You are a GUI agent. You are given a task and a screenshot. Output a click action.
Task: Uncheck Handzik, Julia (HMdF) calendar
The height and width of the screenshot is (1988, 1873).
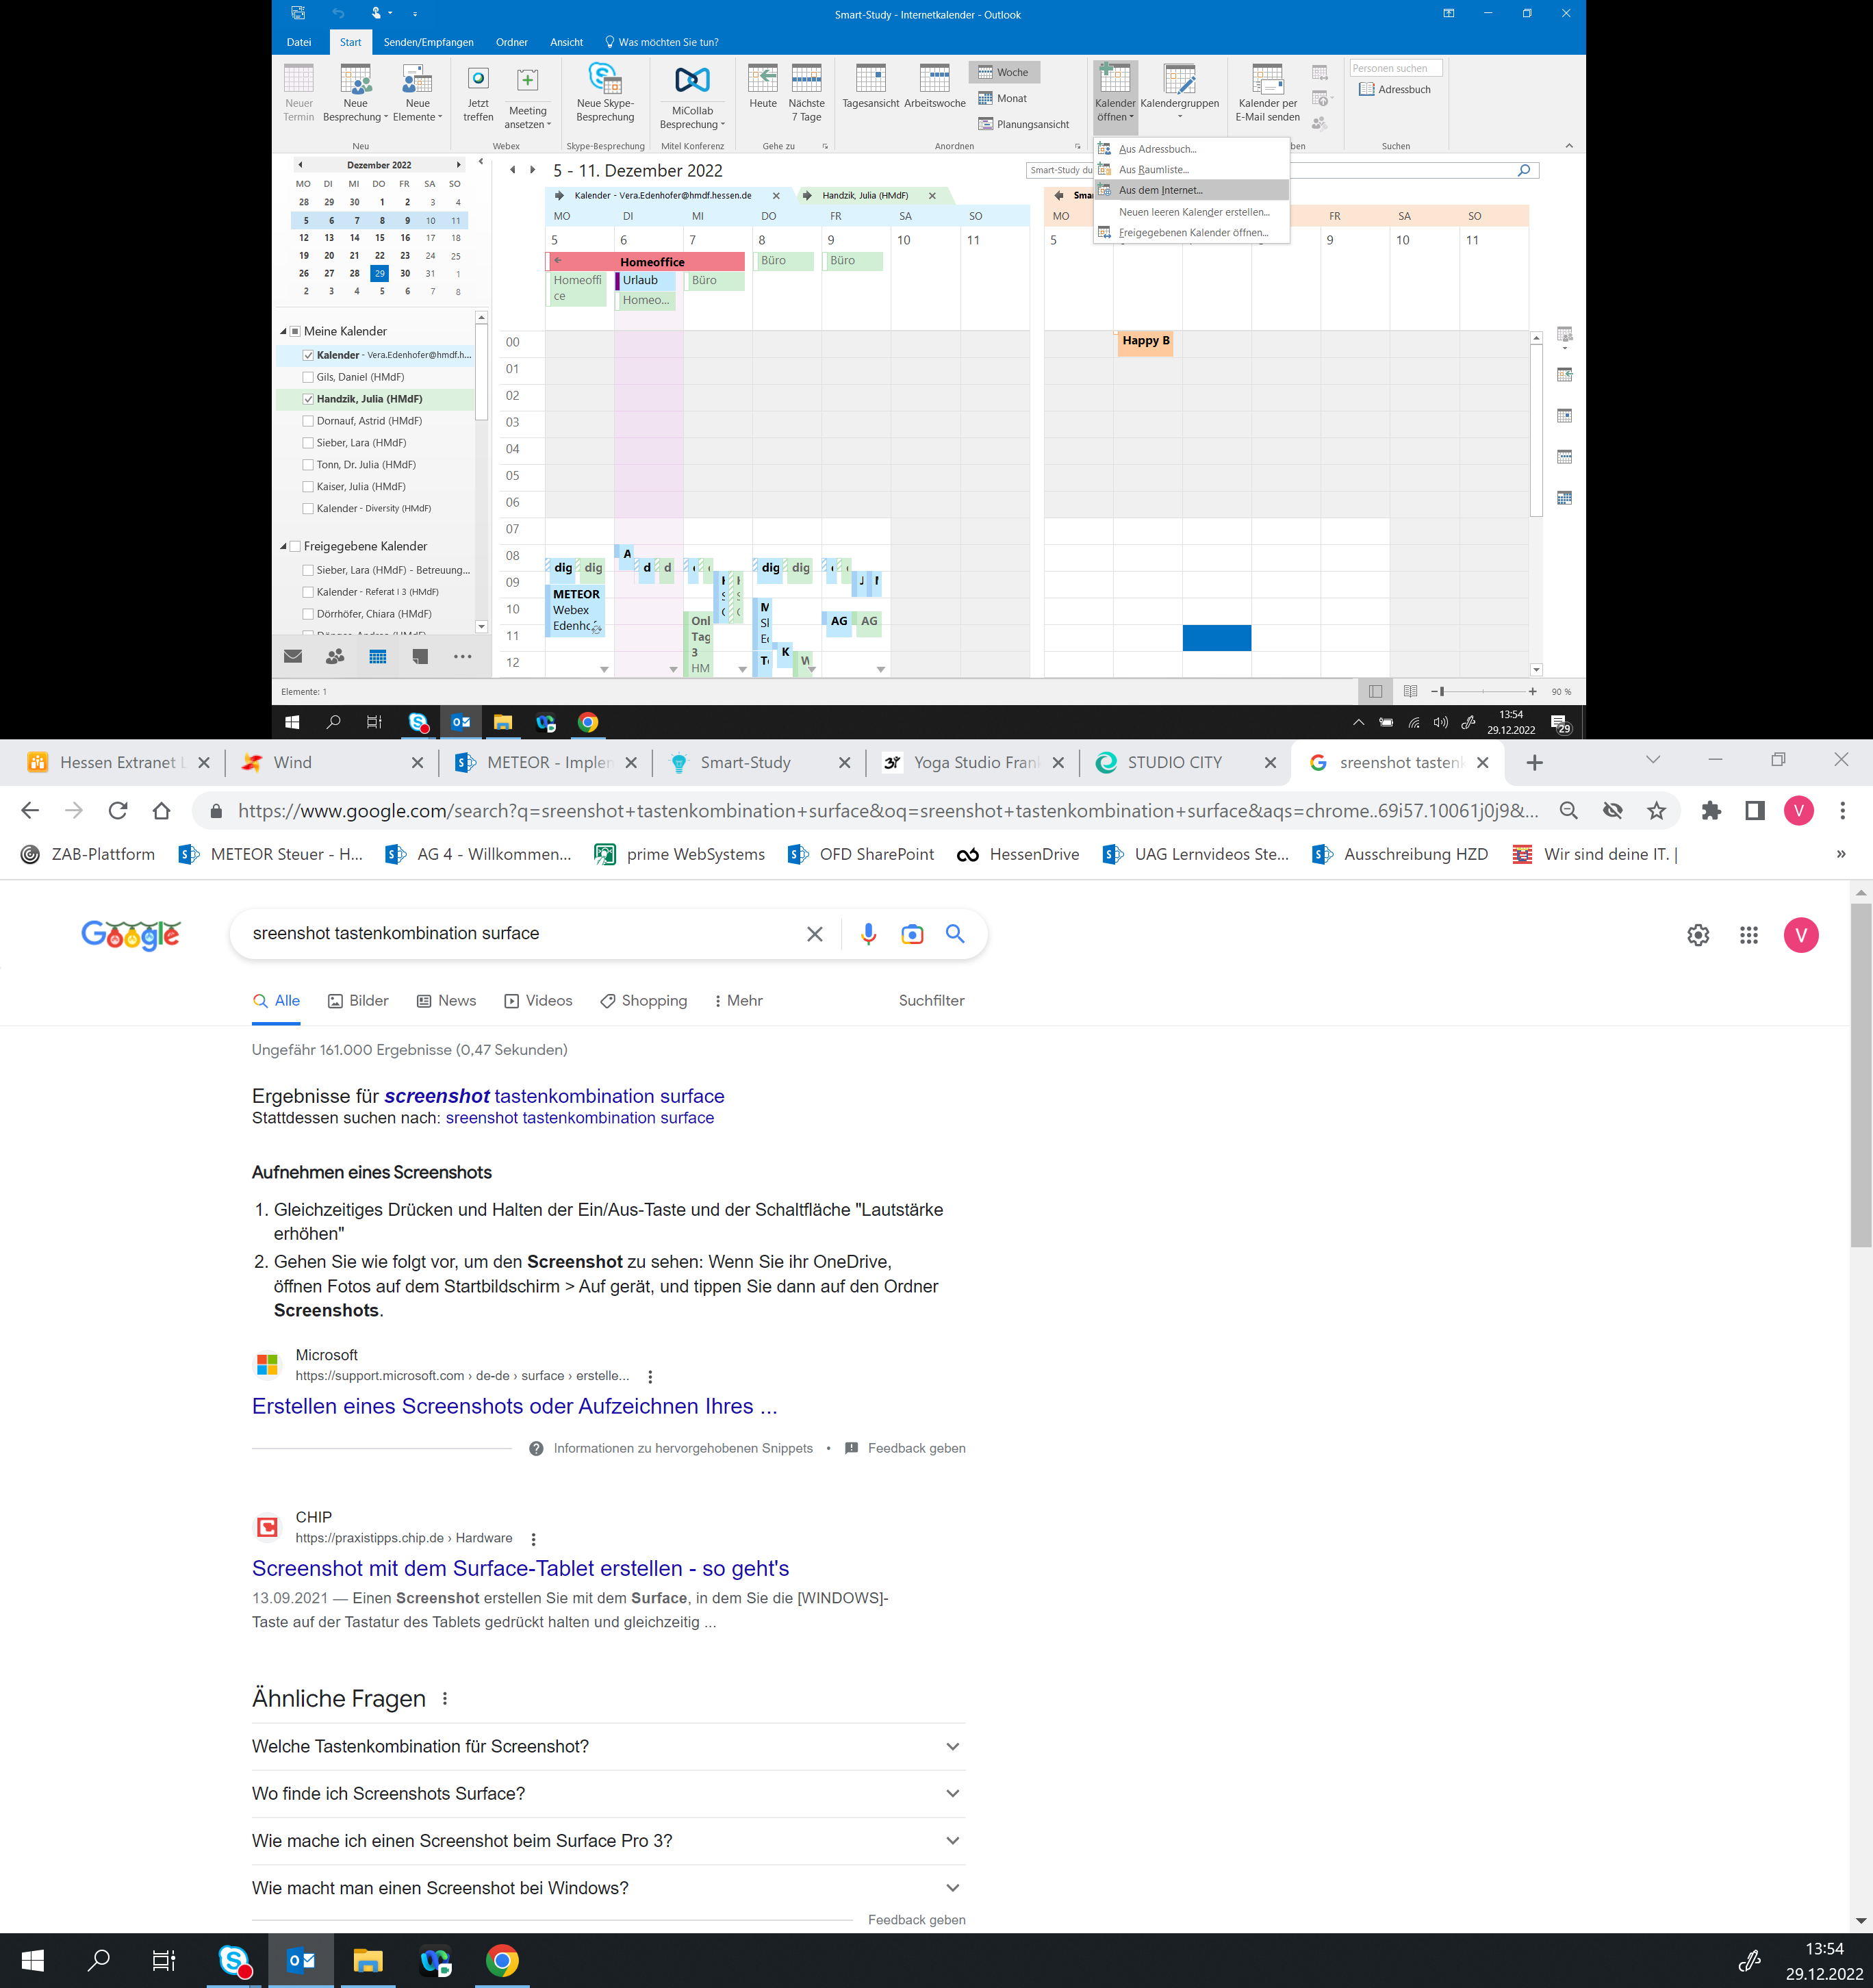click(x=308, y=399)
